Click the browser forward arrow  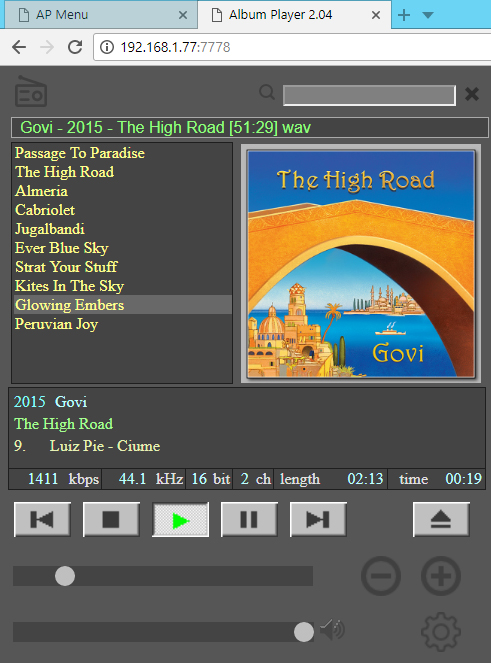(x=47, y=47)
